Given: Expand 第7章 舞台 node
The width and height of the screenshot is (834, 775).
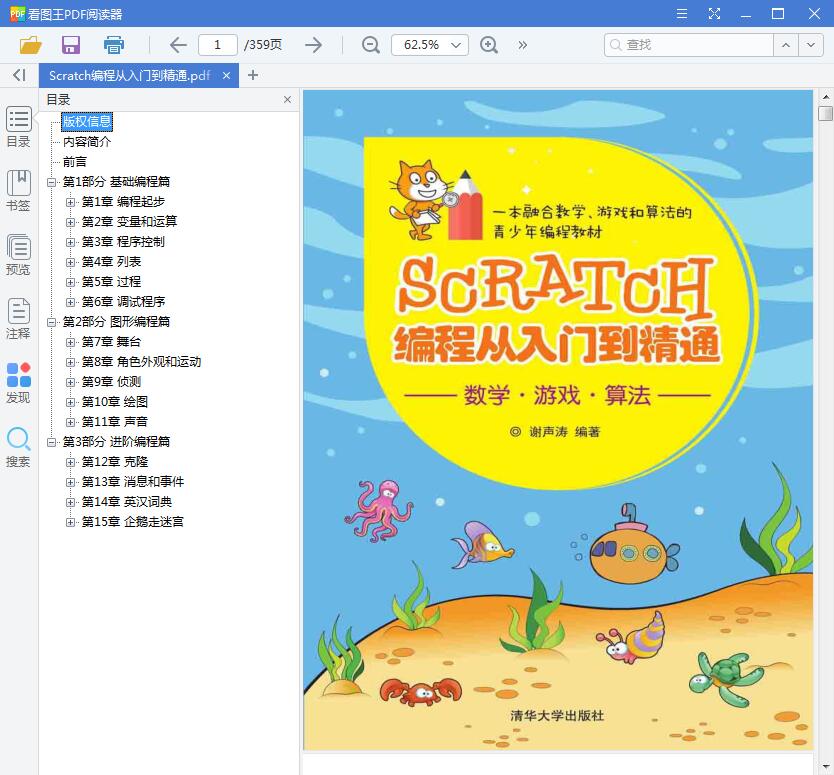Looking at the screenshot, I should point(70,342).
